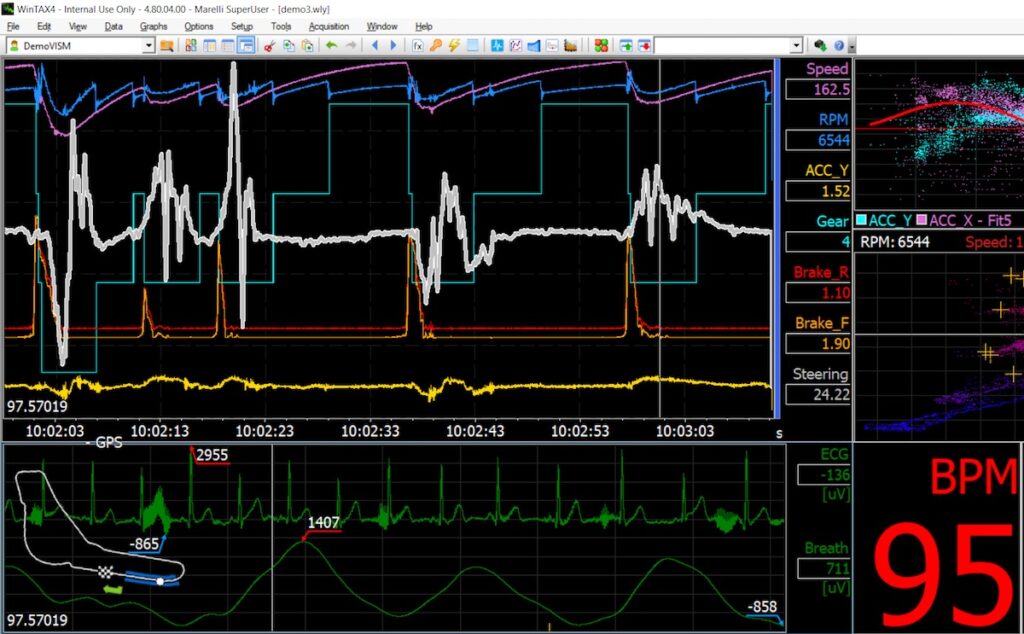Click the blank light-blue square icon
The height and width of the screenshot is (634, 1024).
(x=473, y=46)
